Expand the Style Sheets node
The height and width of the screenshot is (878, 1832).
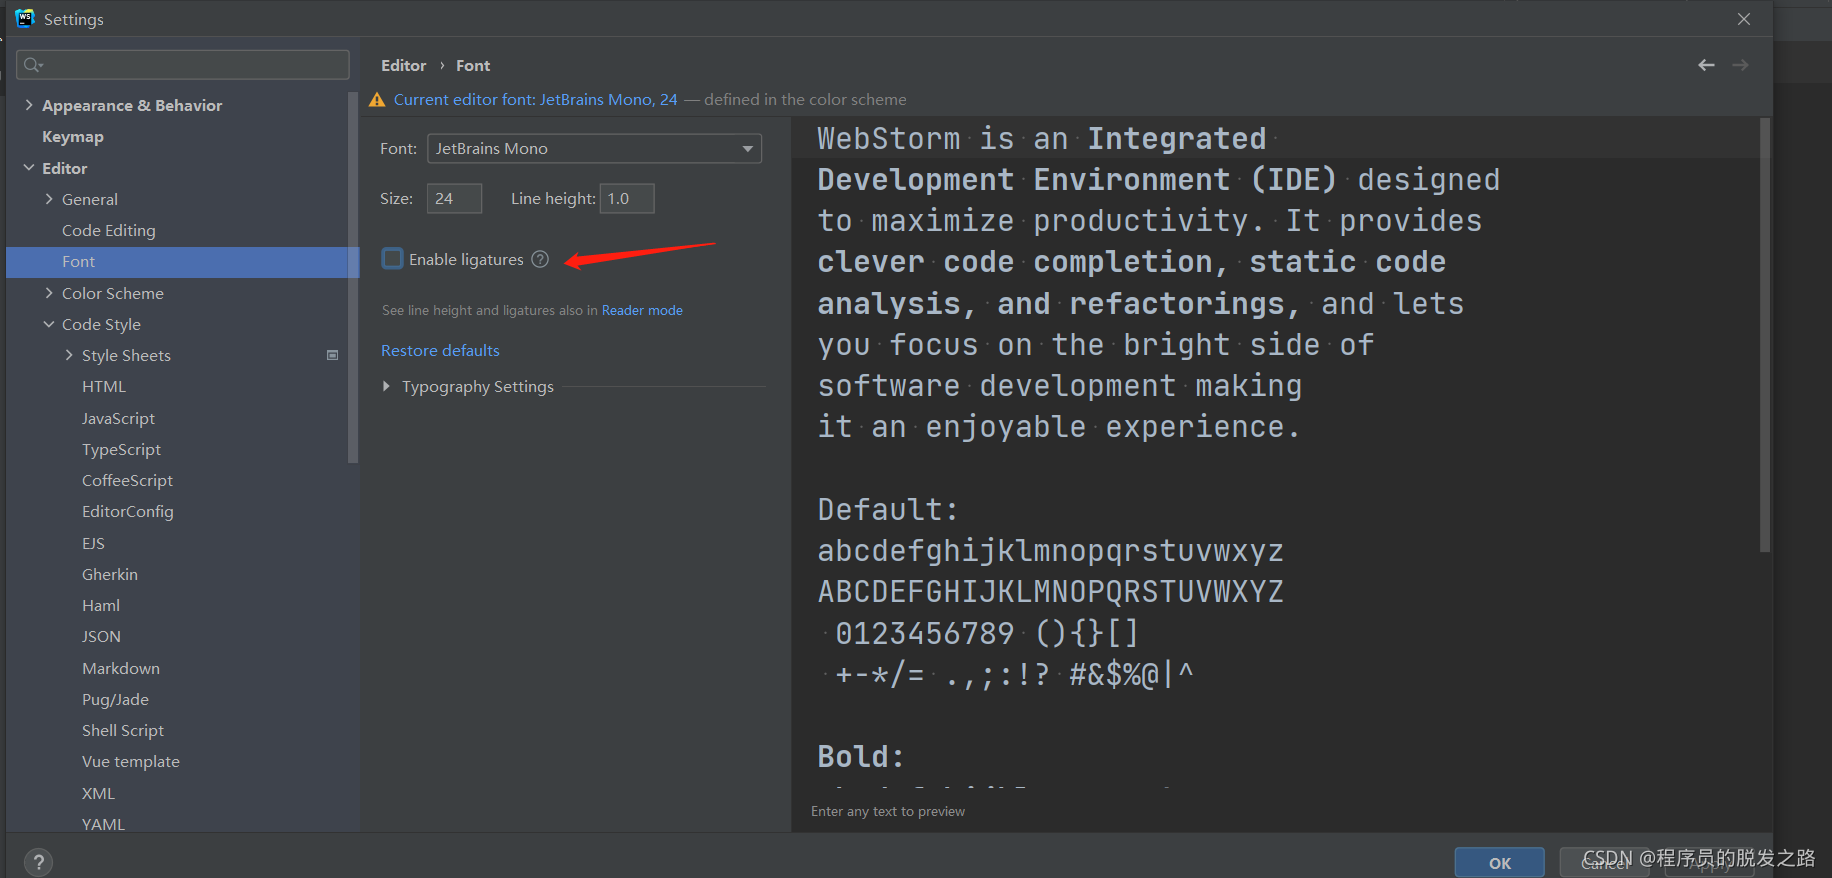tap(69, 355)
